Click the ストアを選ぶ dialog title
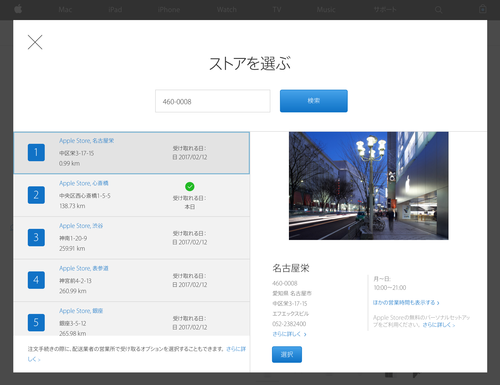 point(250,63)
